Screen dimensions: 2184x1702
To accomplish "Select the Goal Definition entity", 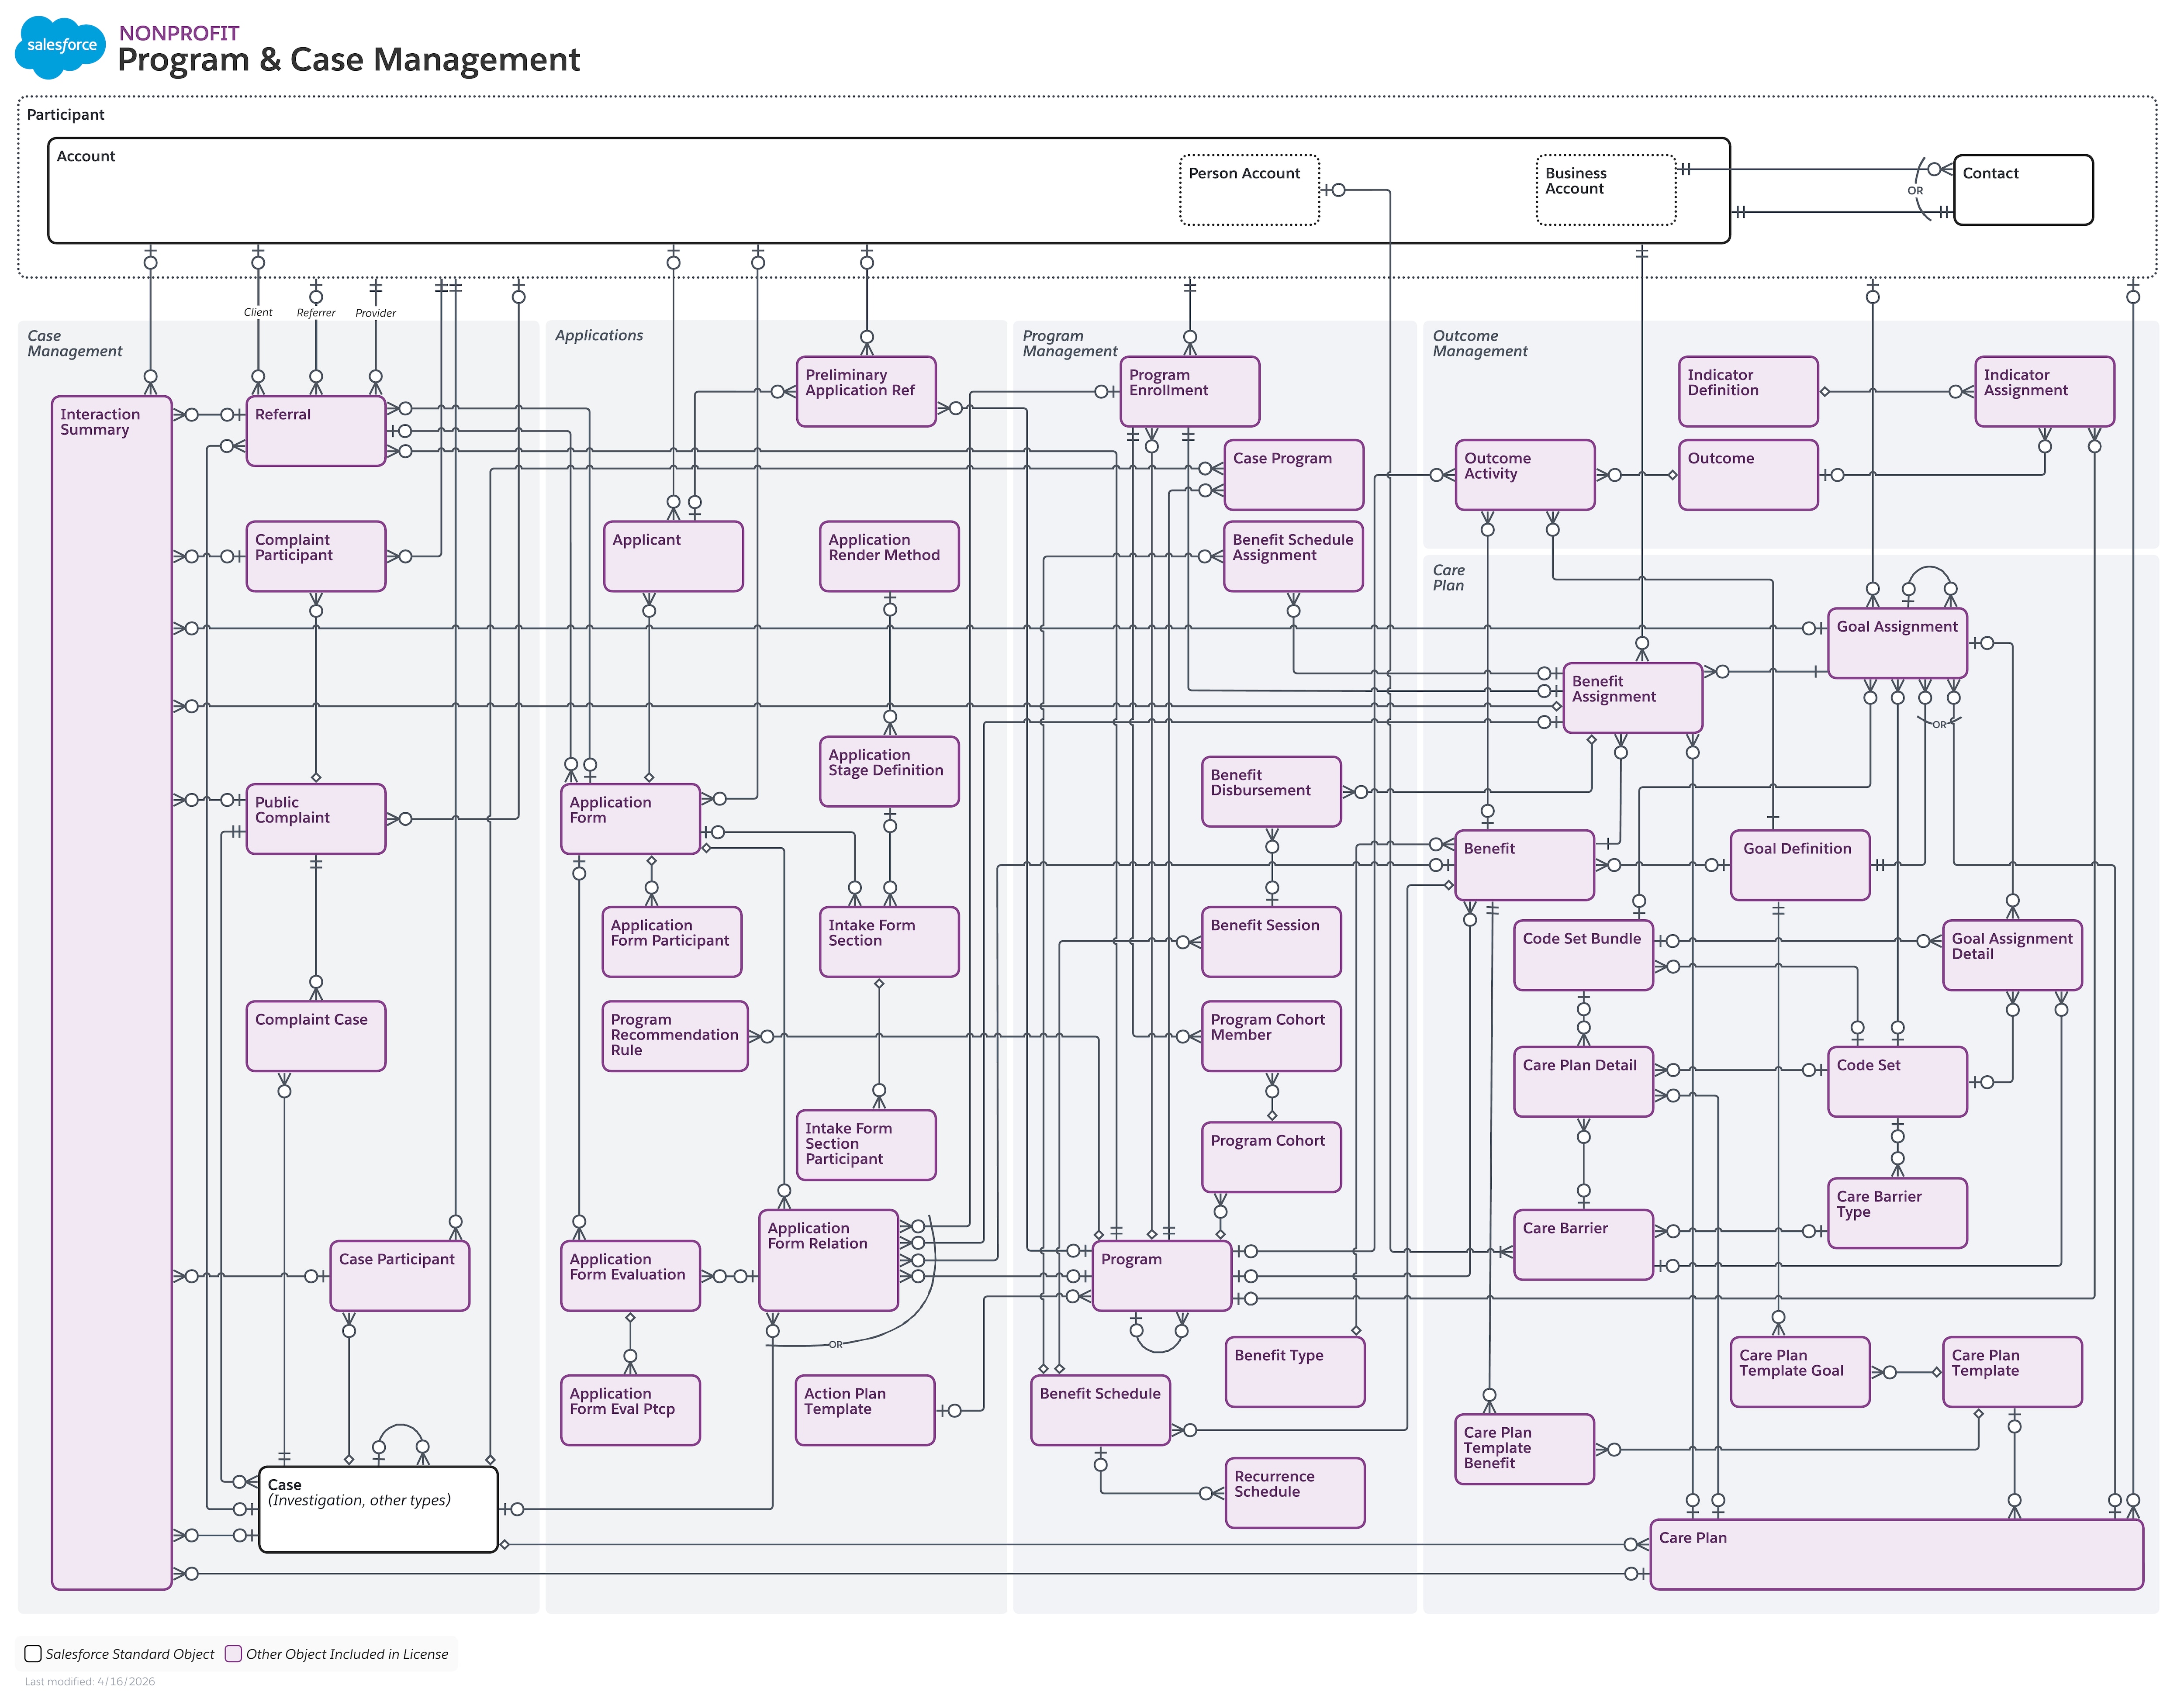I will [1801, 865].
